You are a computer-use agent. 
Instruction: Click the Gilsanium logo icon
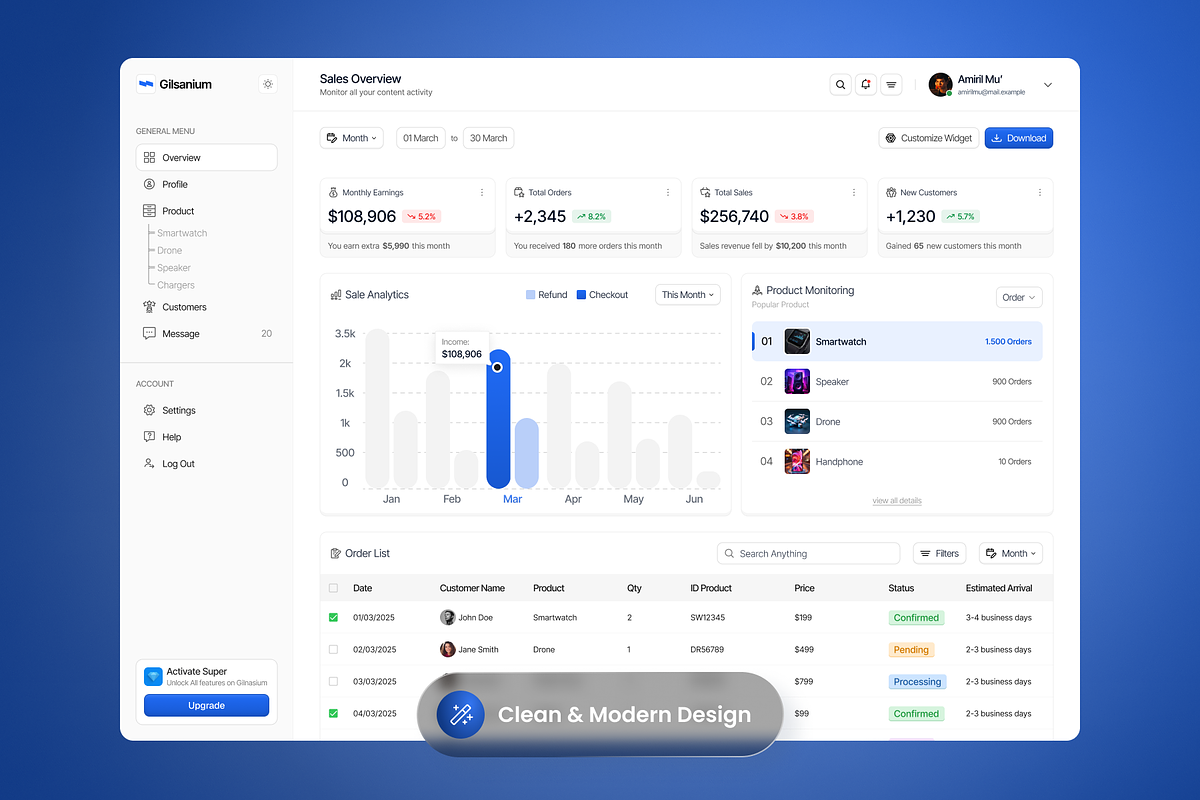pyautogui.click(x=146, y=85)
